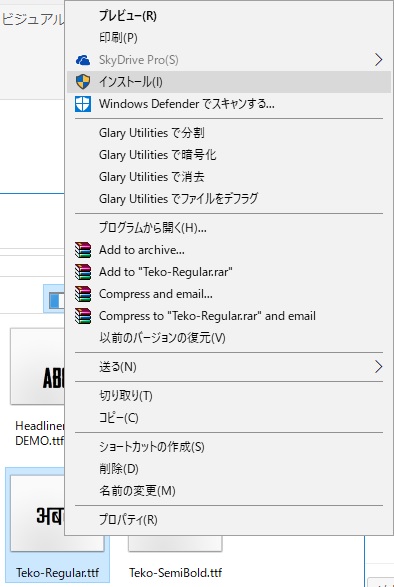This screenshot has width=394, height=587.
Task: Select Compress to "Teko-Regular.rar" and email
Action: pyautogui.click(x=229, y=316)
